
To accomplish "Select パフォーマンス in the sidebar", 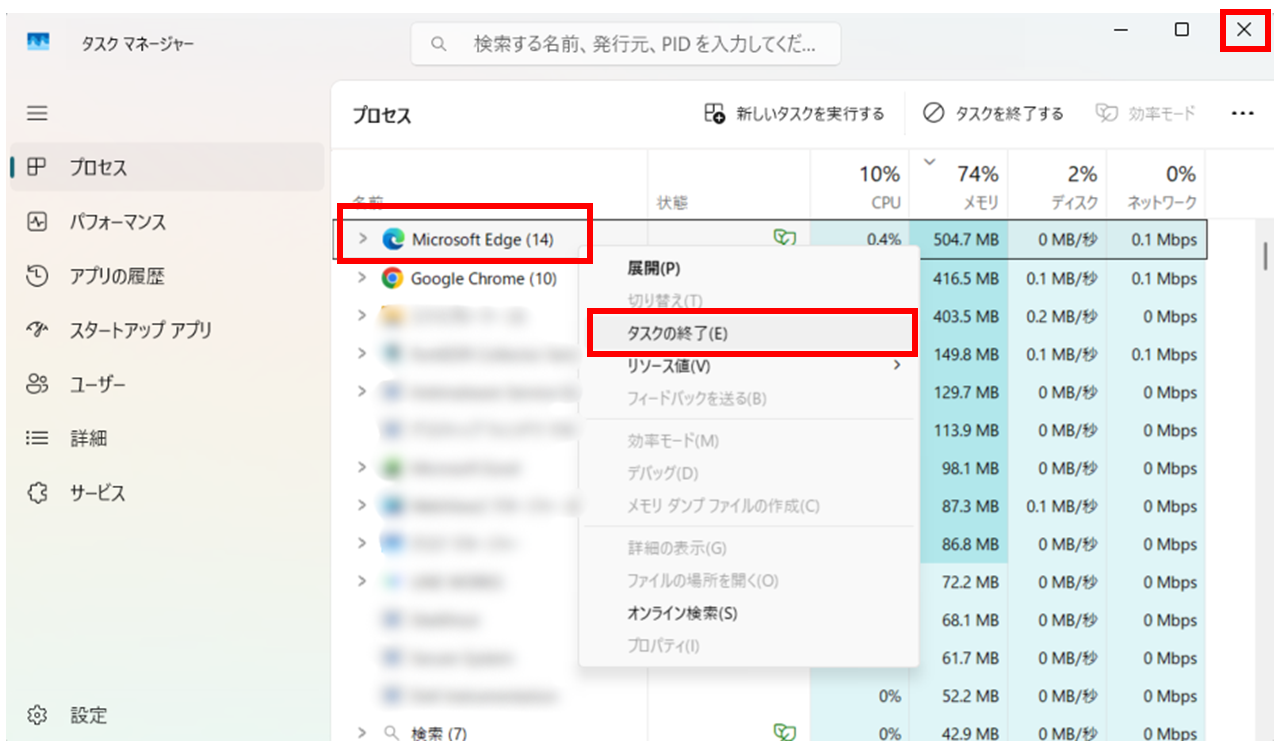I will pyautogui.click(x=118, y=222).
